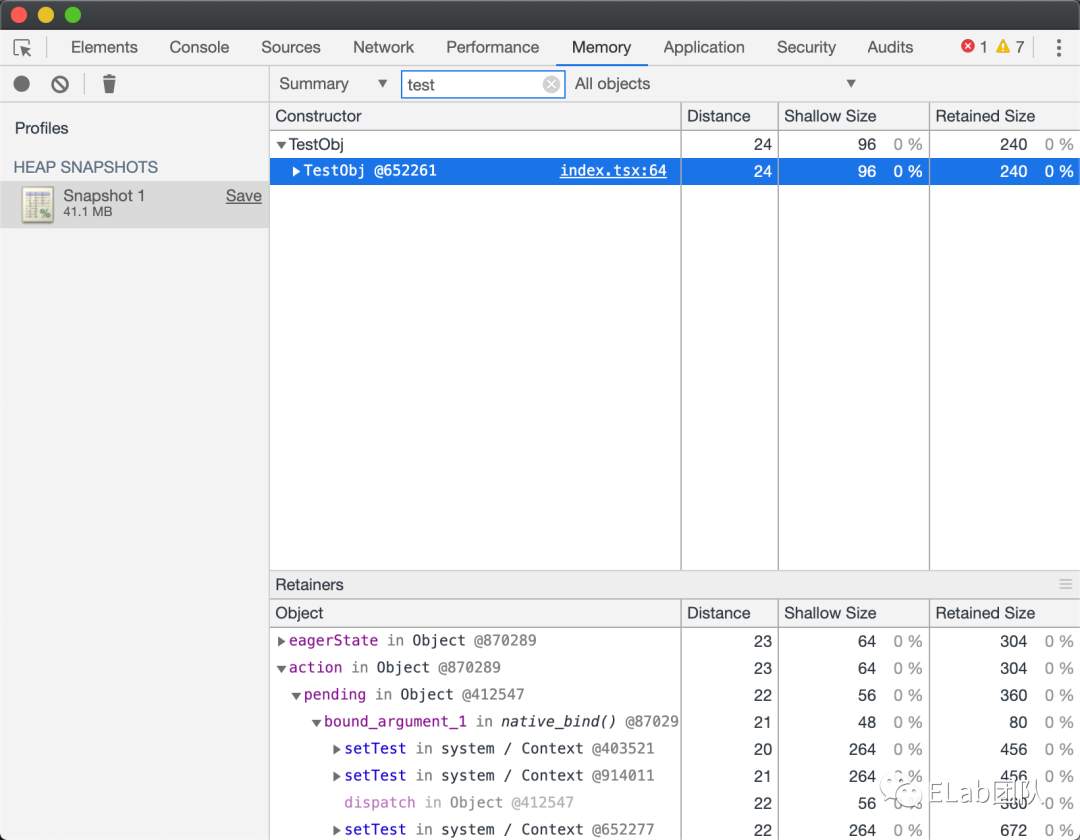Open the Network tab

[384, 48]
